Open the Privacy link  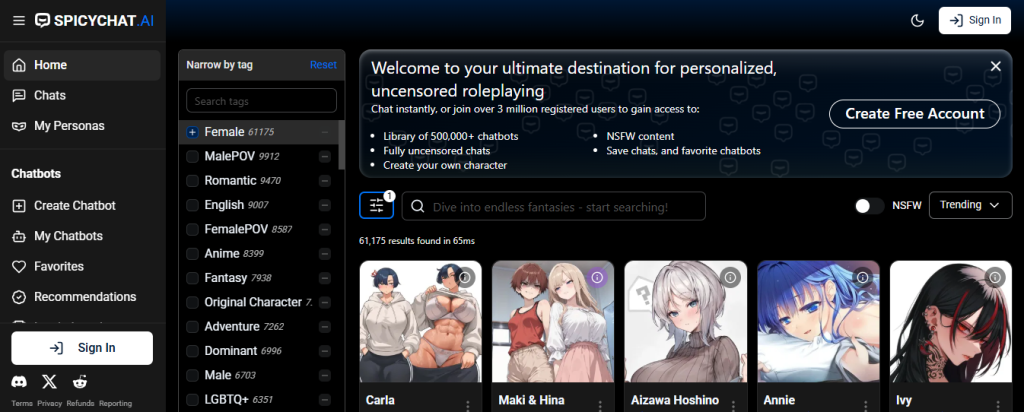tap(50, 404)
